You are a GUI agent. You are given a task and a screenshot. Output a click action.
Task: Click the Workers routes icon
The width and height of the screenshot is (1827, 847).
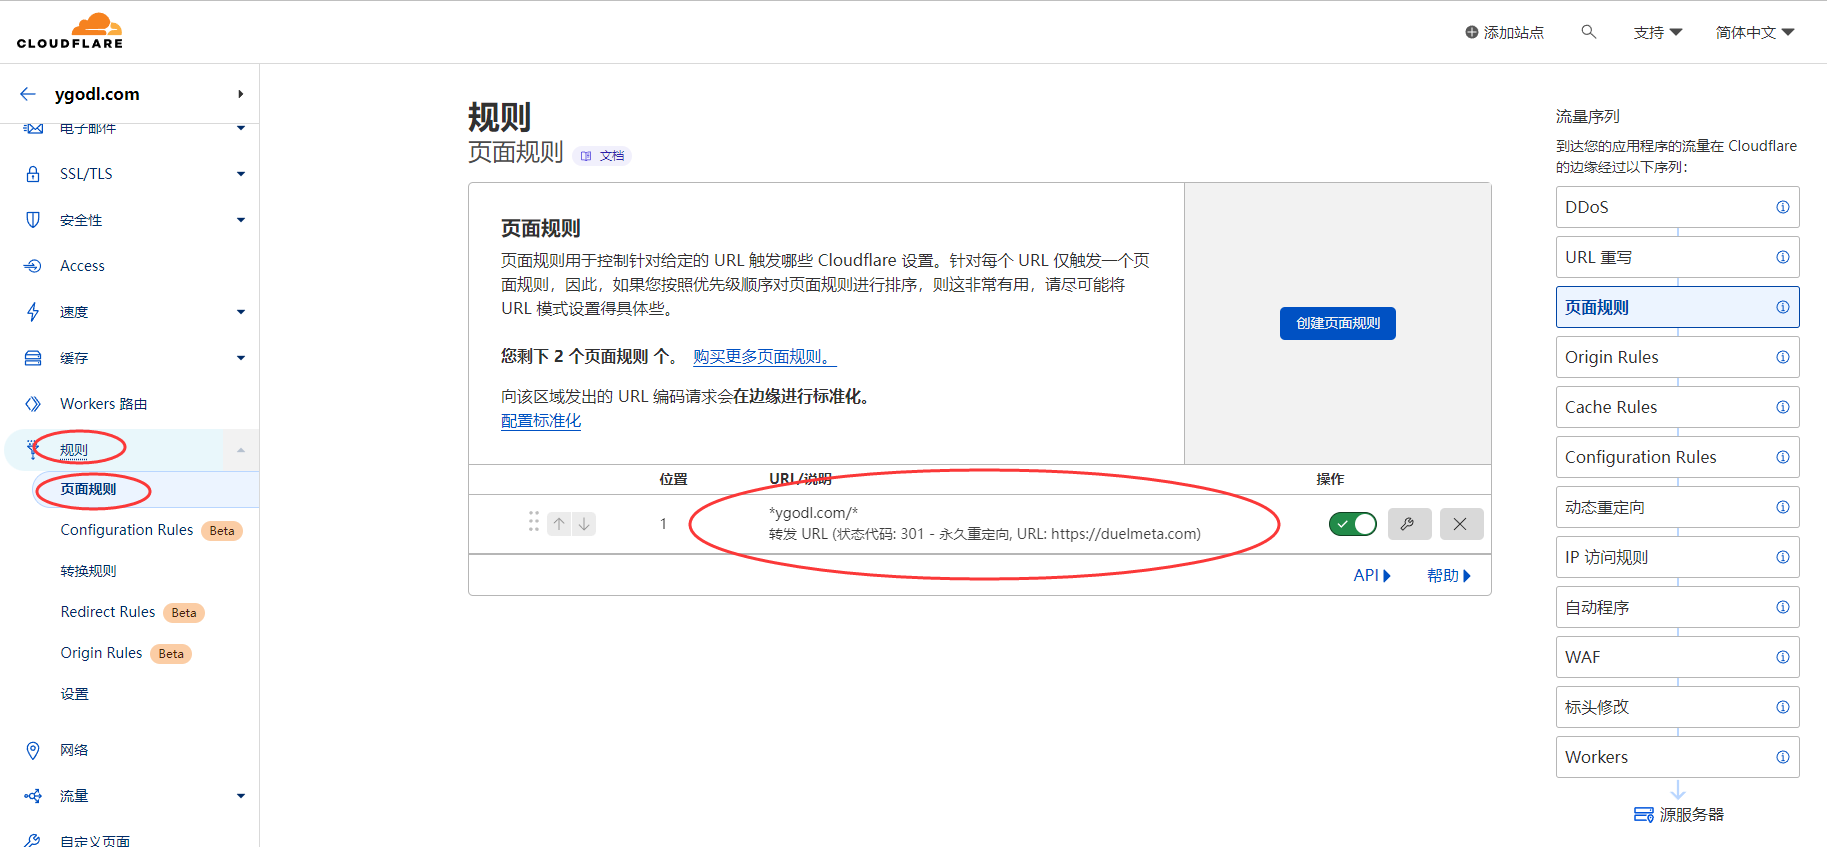33,404
